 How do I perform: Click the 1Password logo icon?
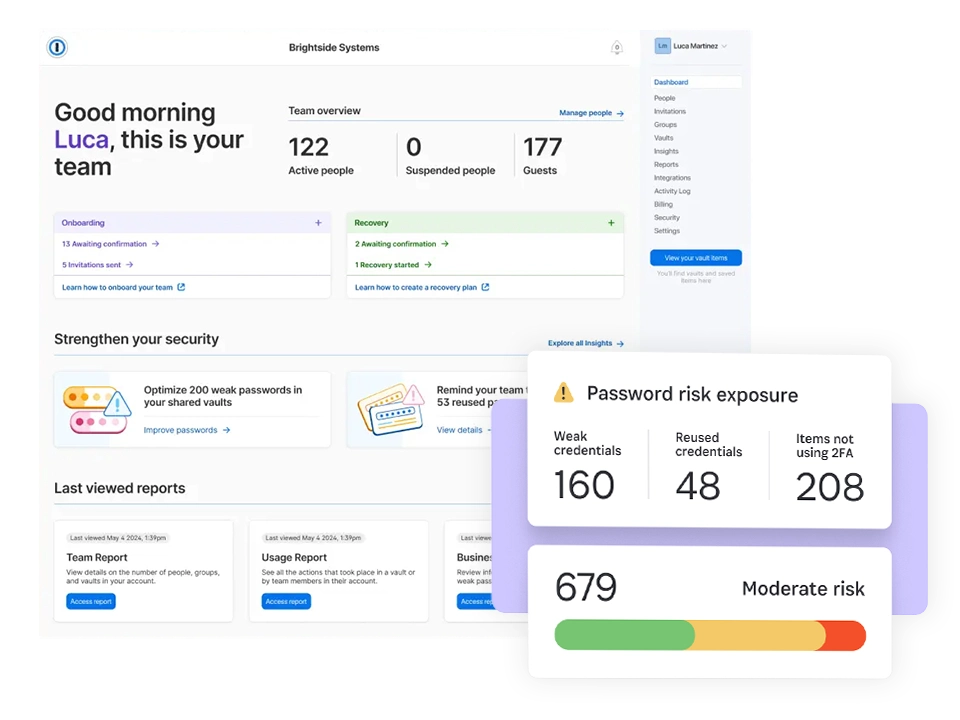[x=57, y=47]
